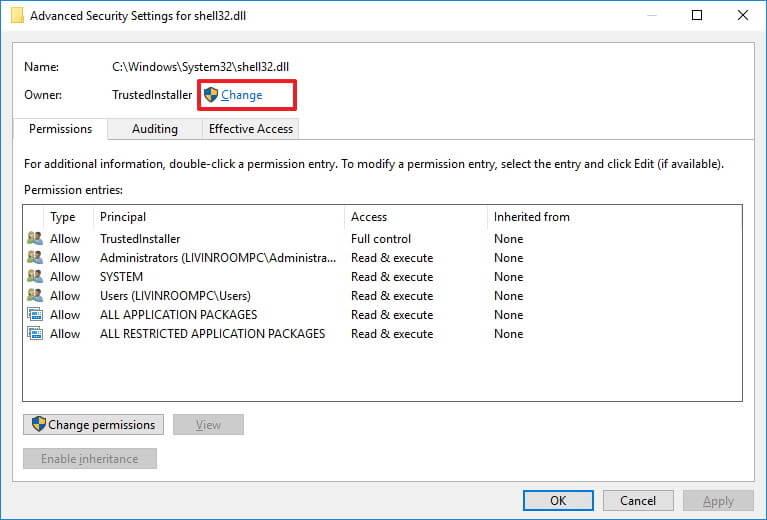Click the shield icon beside Change

tap(211, 94)
